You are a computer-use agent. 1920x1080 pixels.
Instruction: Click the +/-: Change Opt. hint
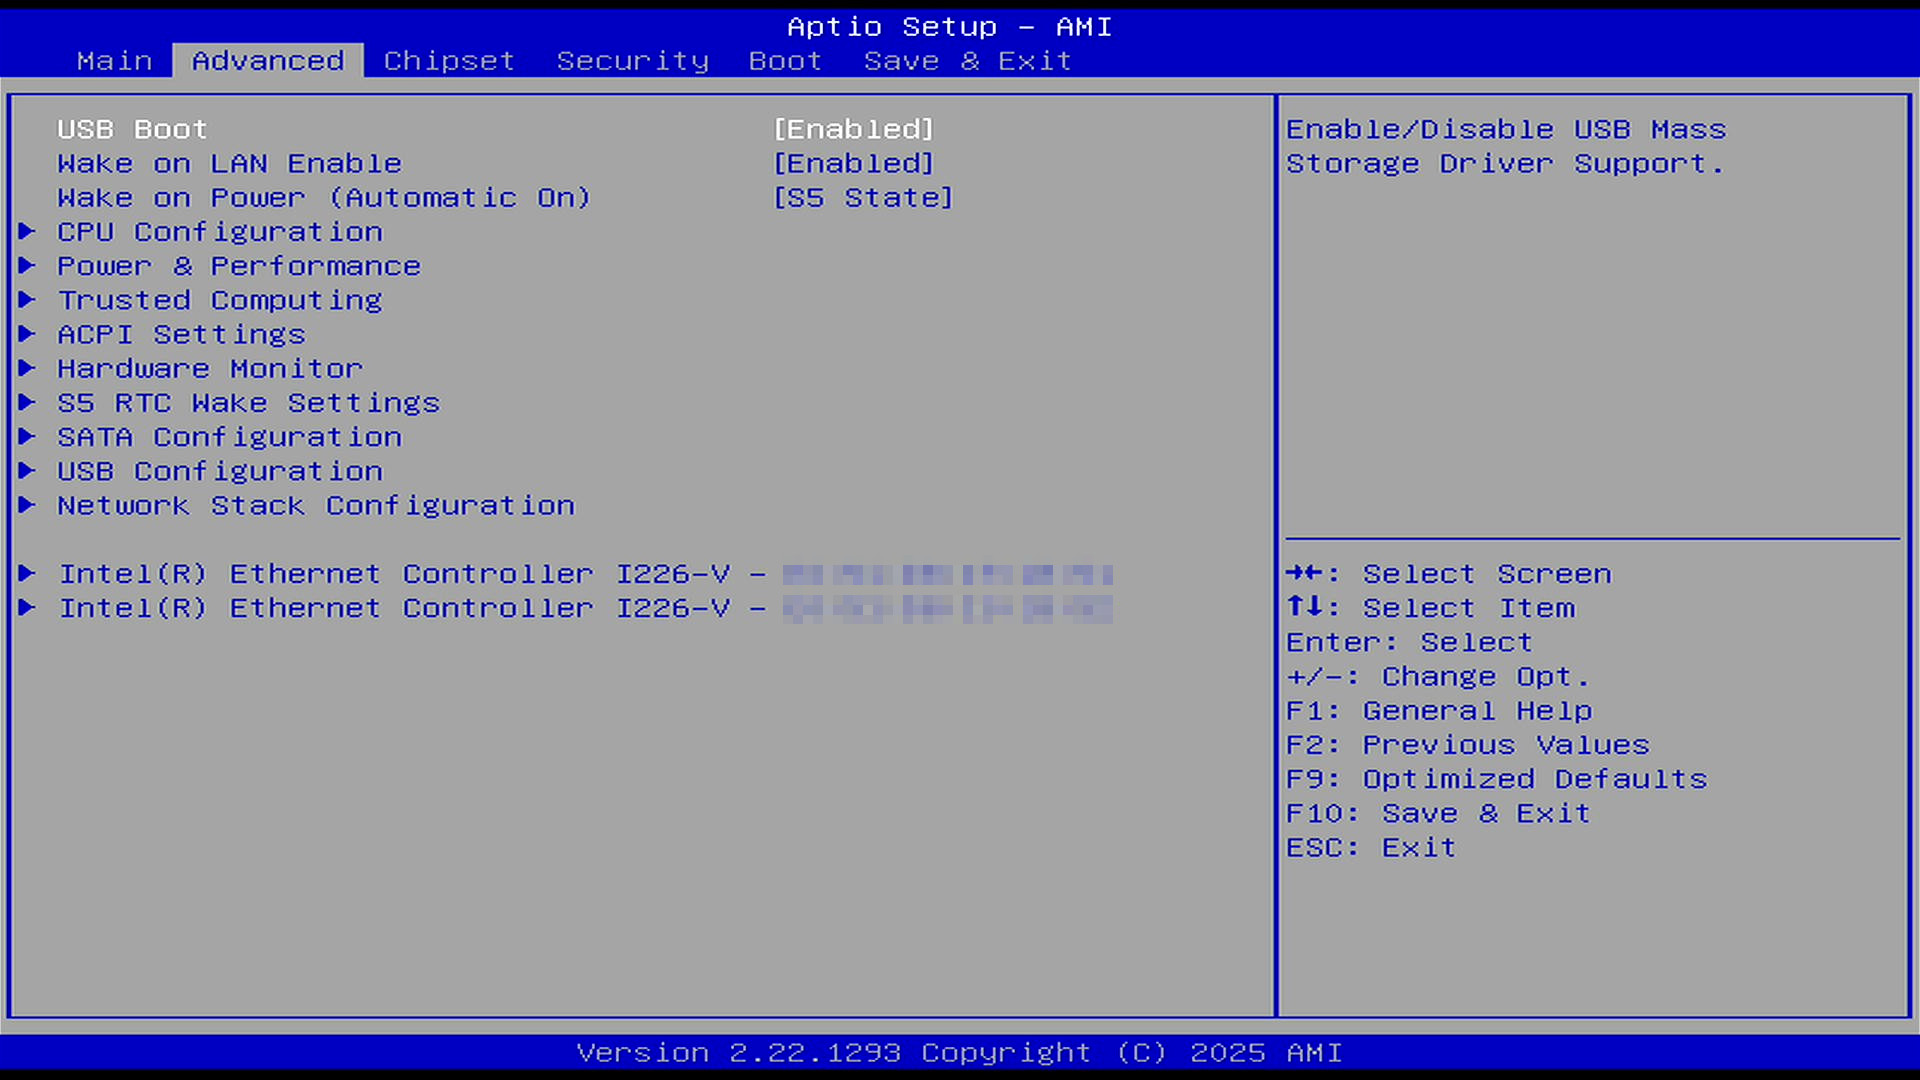tap(1437, 677)
